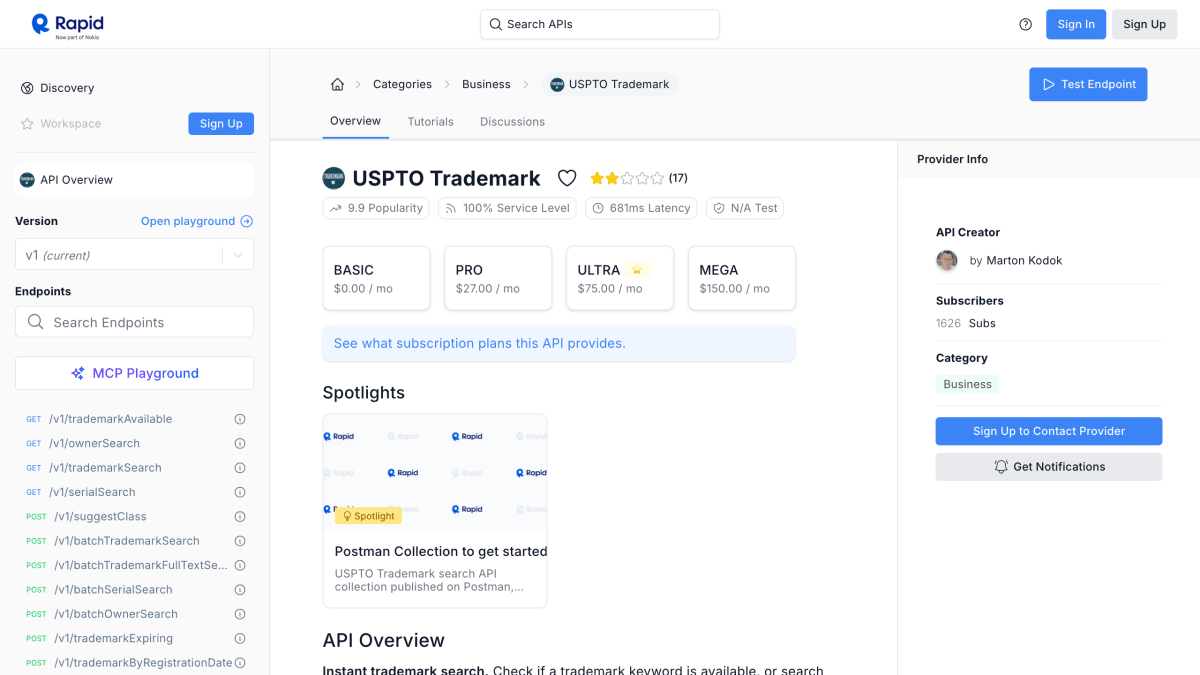Click the (17) ratings count
The image size is (1200, 675).
point(678,178)
